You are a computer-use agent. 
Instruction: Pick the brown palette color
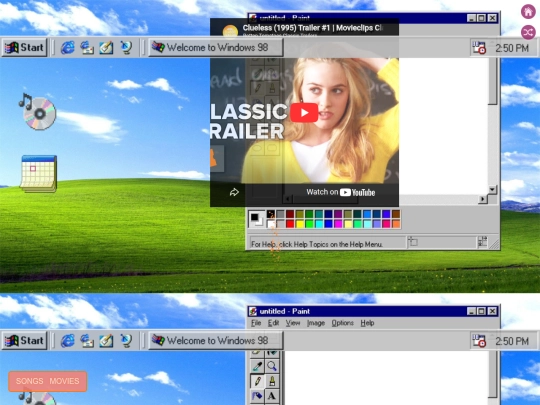point(396,215)
